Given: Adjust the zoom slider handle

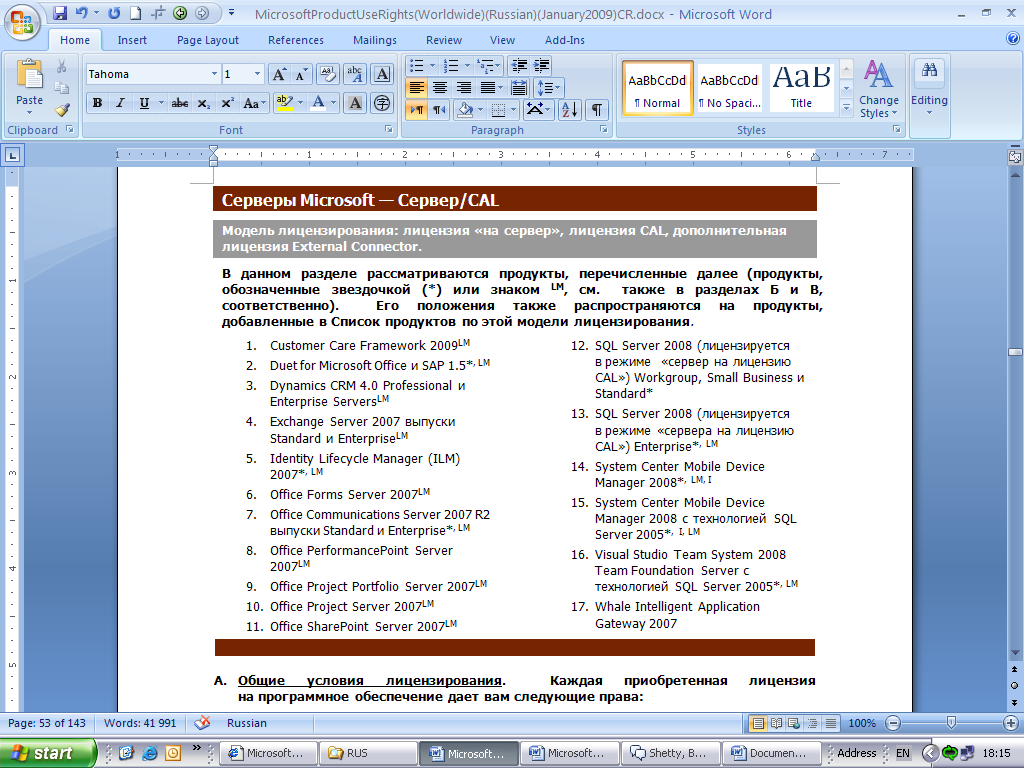Looking at the screenshot, I should (x=951, y=722).
